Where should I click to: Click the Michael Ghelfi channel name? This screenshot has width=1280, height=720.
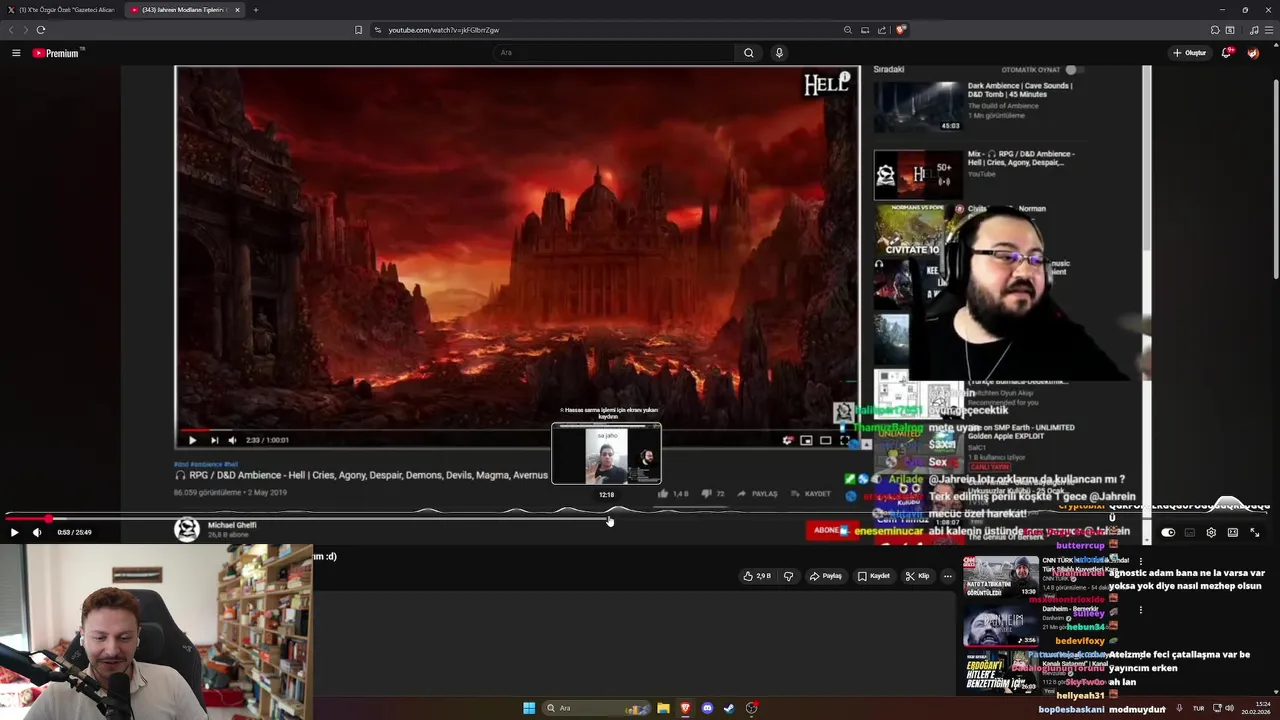tap(232, 525)
